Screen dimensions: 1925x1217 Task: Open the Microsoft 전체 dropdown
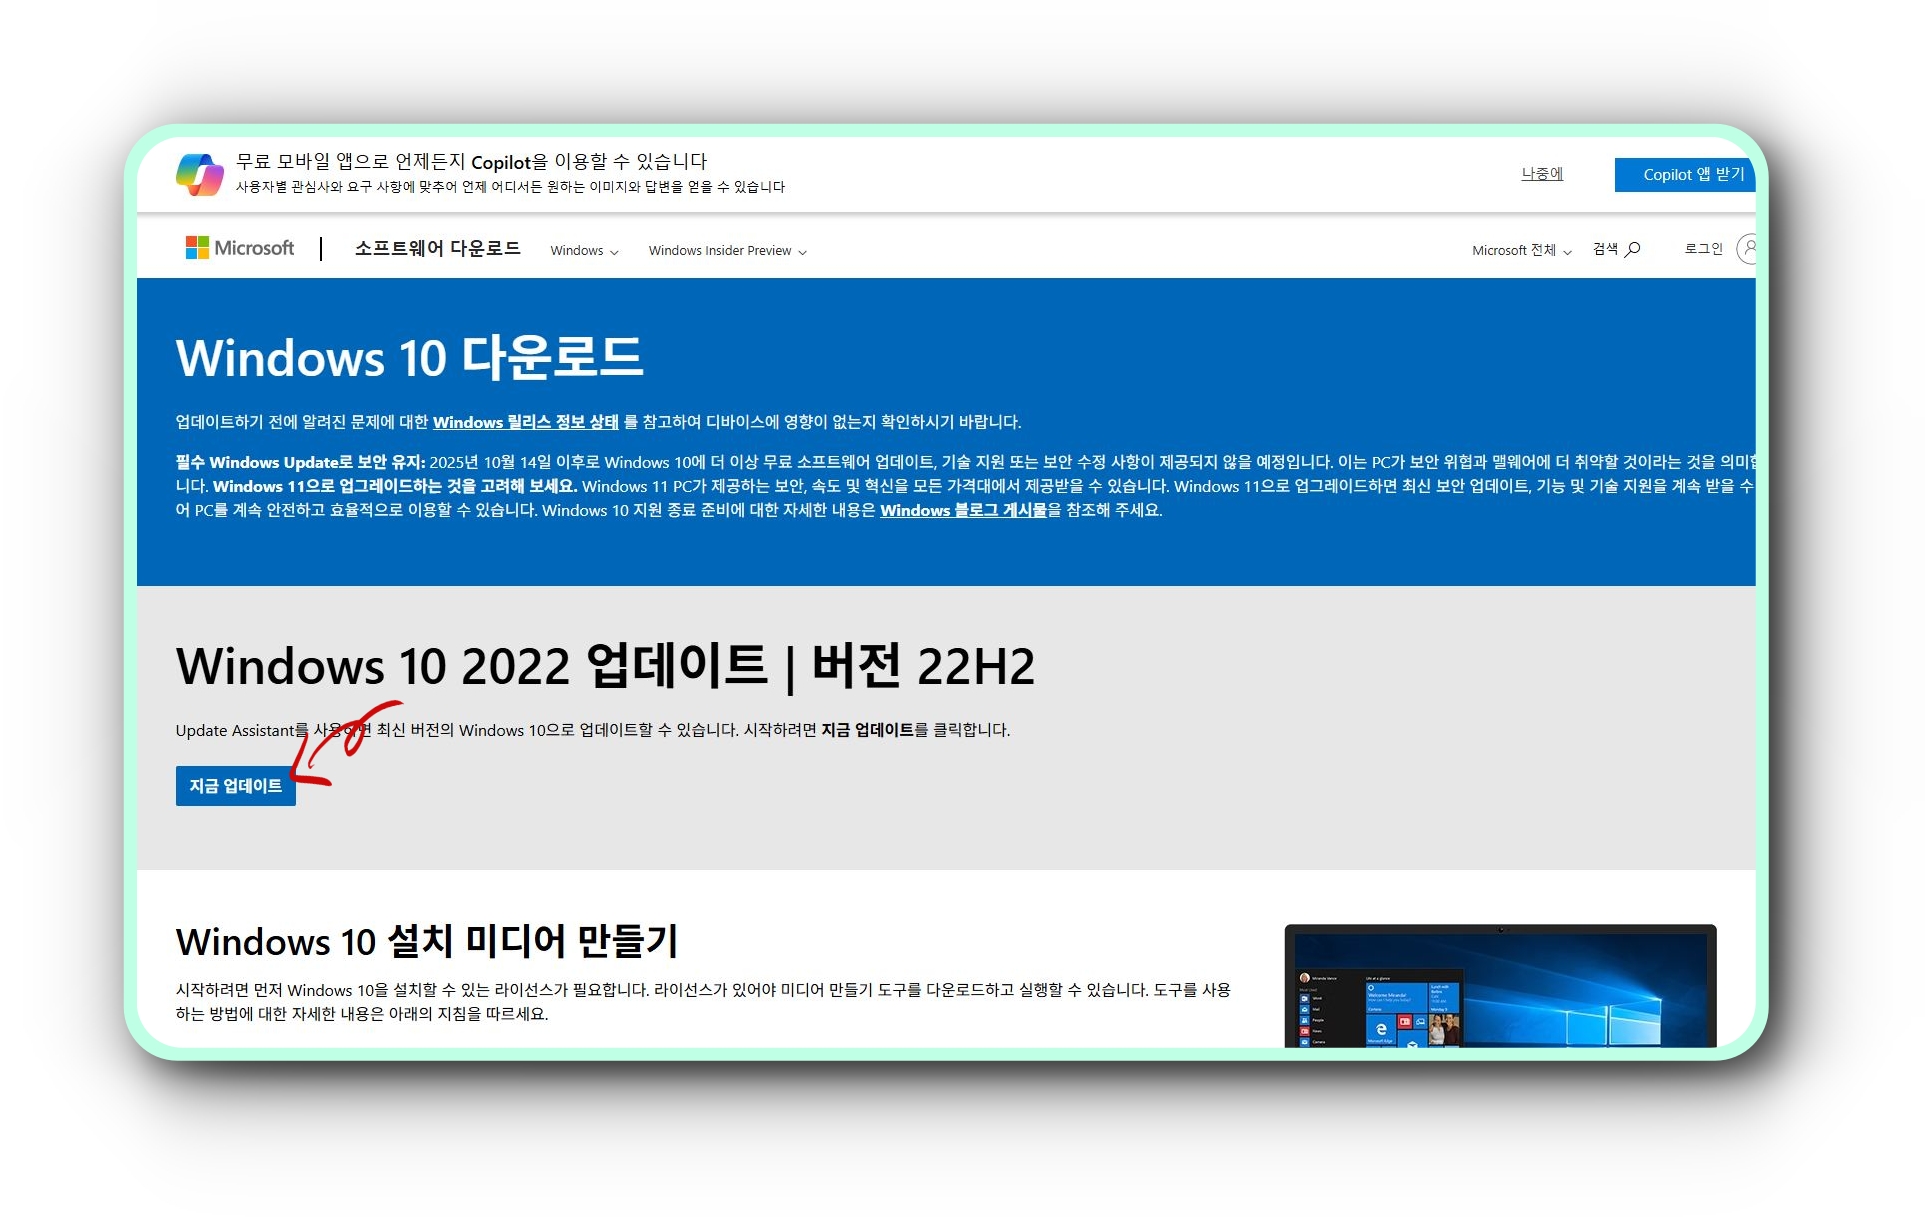(x=1522, y=250)
